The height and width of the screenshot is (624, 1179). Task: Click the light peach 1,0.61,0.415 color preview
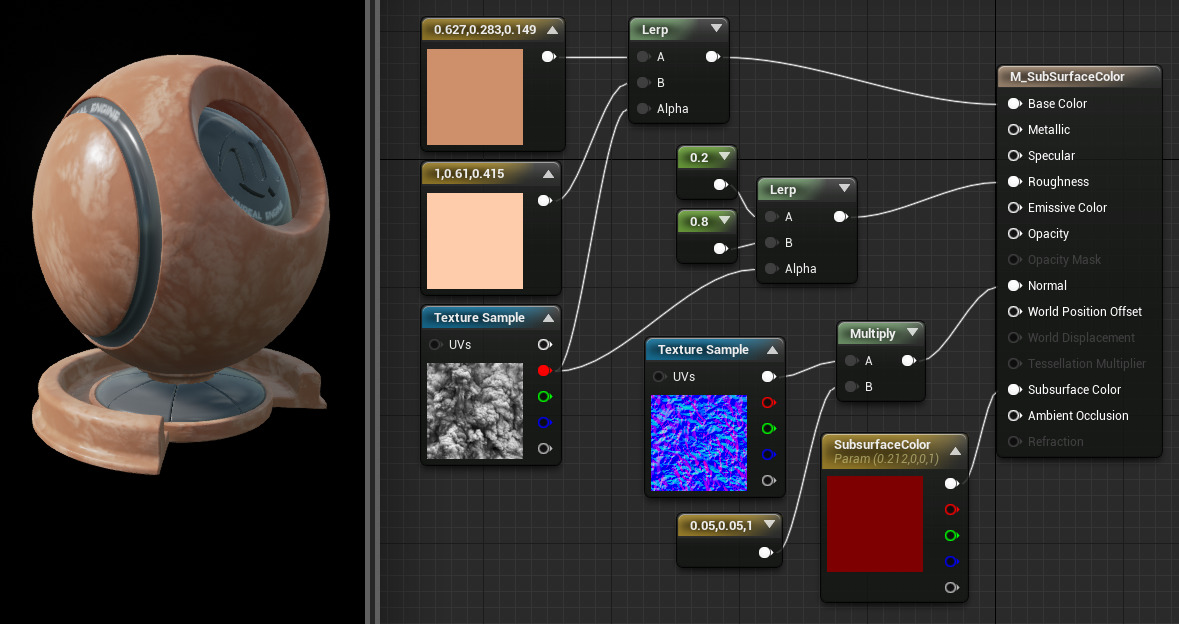click(x=475, y=241)
